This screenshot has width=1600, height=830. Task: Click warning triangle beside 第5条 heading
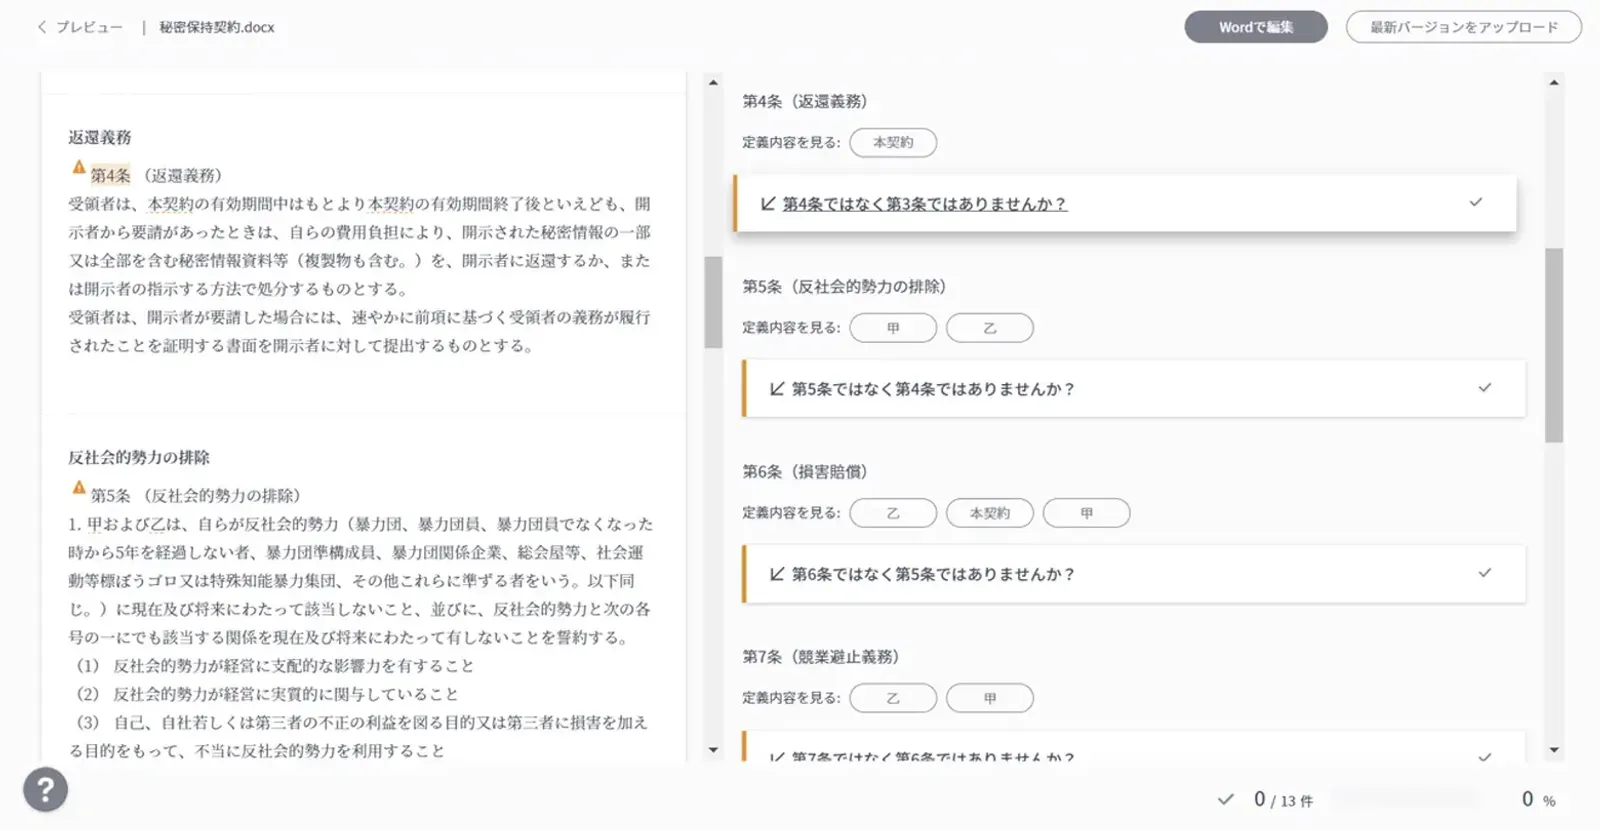pos(78,488)
